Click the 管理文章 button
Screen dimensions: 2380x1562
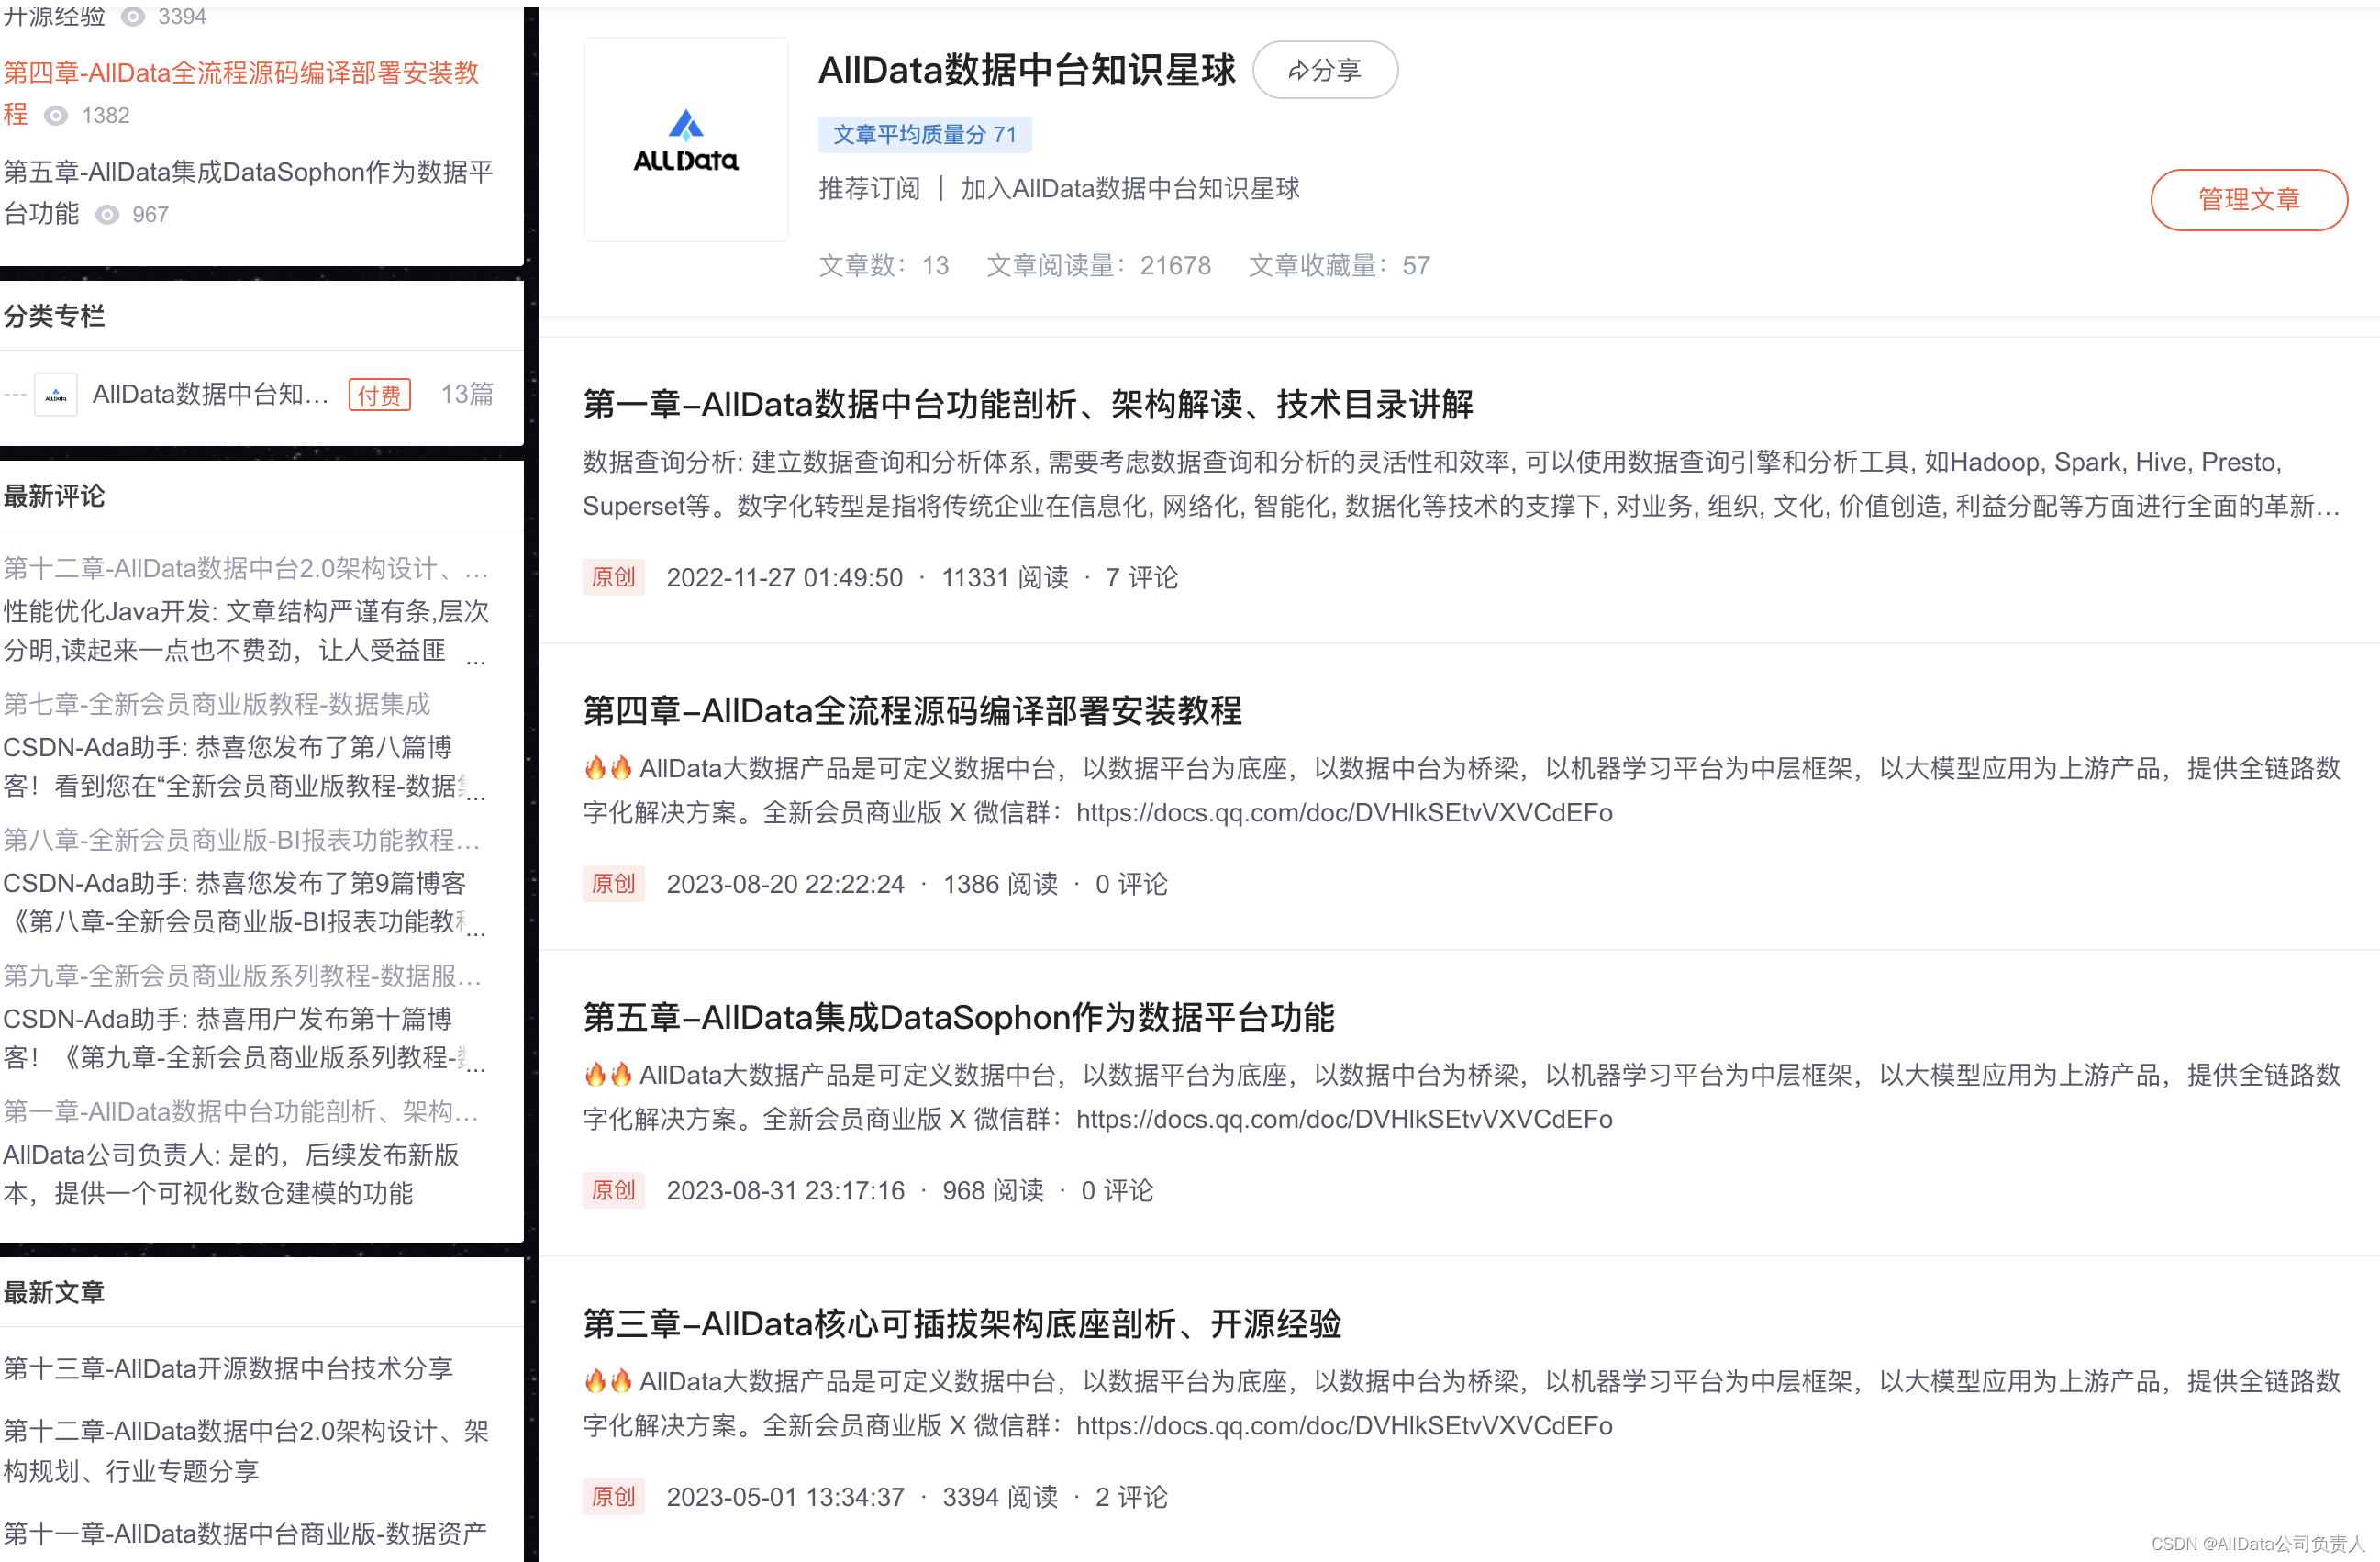(x=2248, y=199)
